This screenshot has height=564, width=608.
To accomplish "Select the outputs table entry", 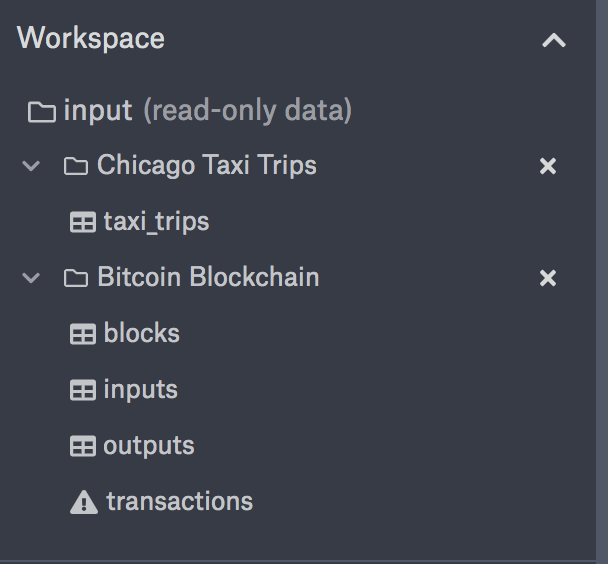I will point(148,446).
